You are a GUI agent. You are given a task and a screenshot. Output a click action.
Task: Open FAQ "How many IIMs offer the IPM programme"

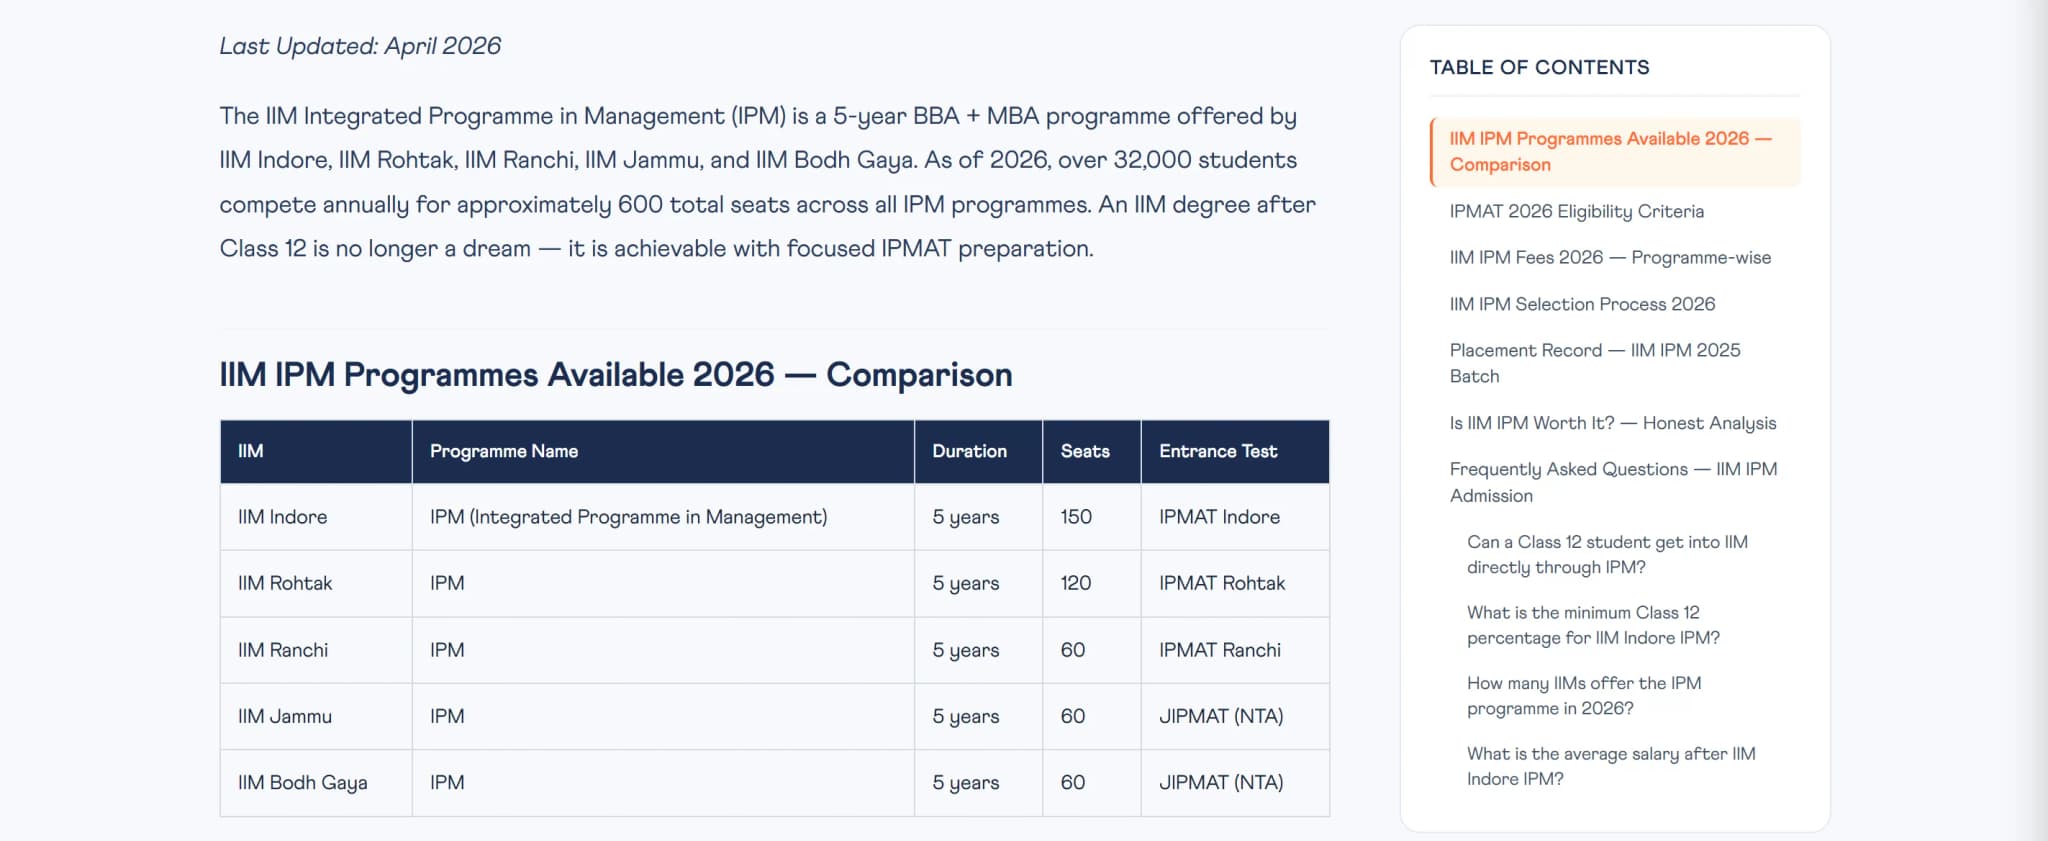coord(1584,696)
